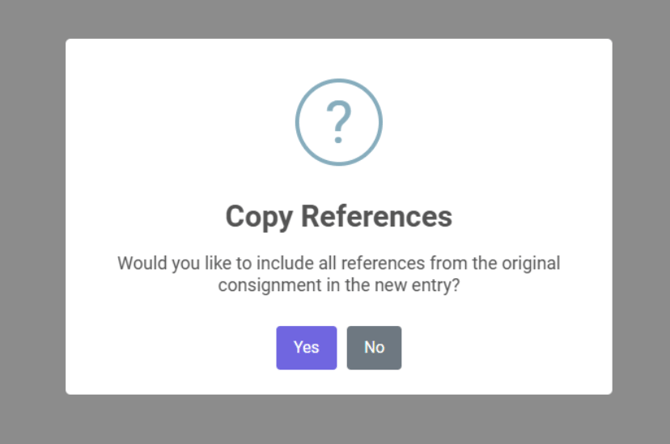
Task: Click the dimmed area below the dialog
Action: click(x=338, y=420)
